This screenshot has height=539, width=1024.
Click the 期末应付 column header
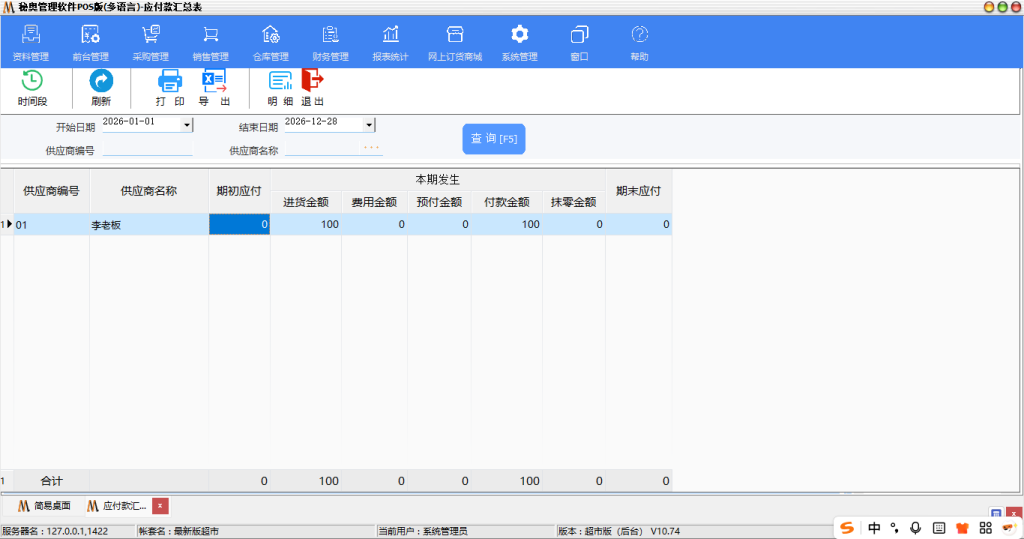(638, 190)
